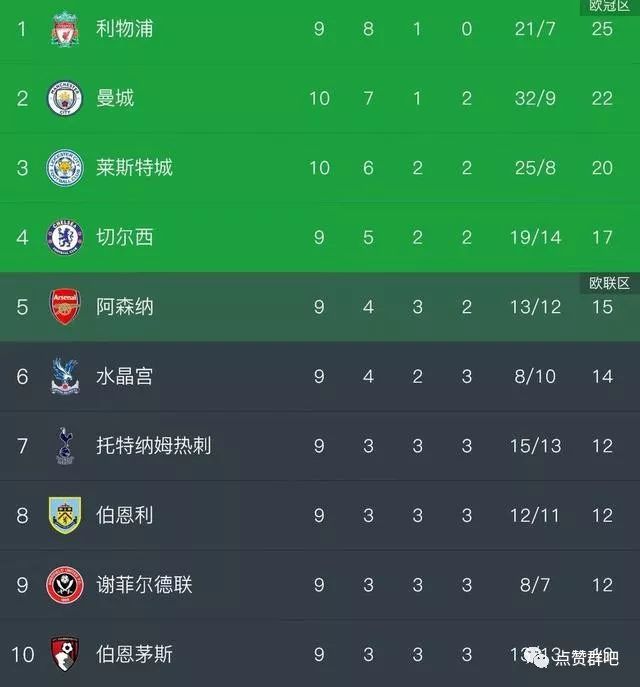This screenshot has width=640, height=687.
Task: Select Arsenal's 15 points value
Action: tap(602, 307)
